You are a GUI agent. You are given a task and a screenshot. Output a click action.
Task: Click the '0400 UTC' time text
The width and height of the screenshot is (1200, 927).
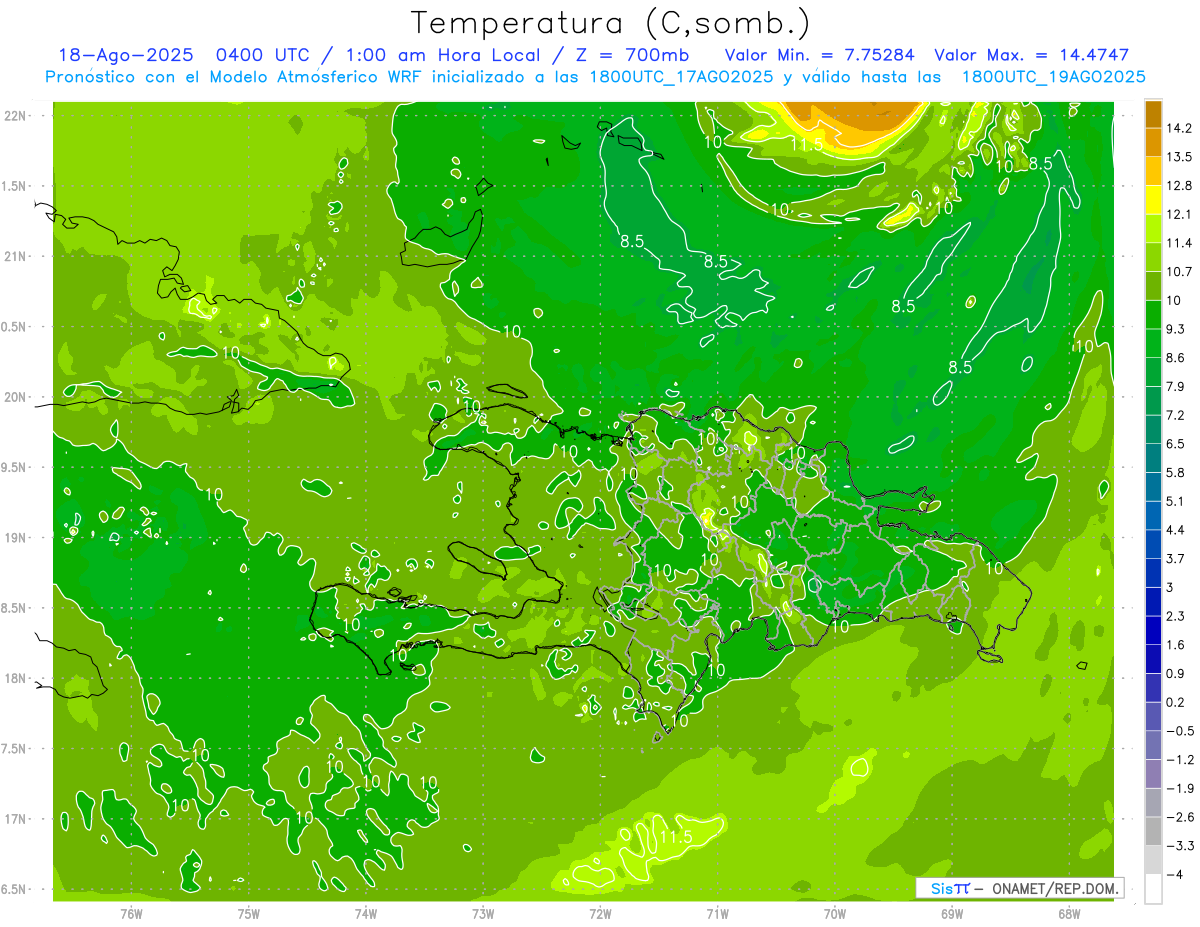pyautogui.click(x=261, y=55)
